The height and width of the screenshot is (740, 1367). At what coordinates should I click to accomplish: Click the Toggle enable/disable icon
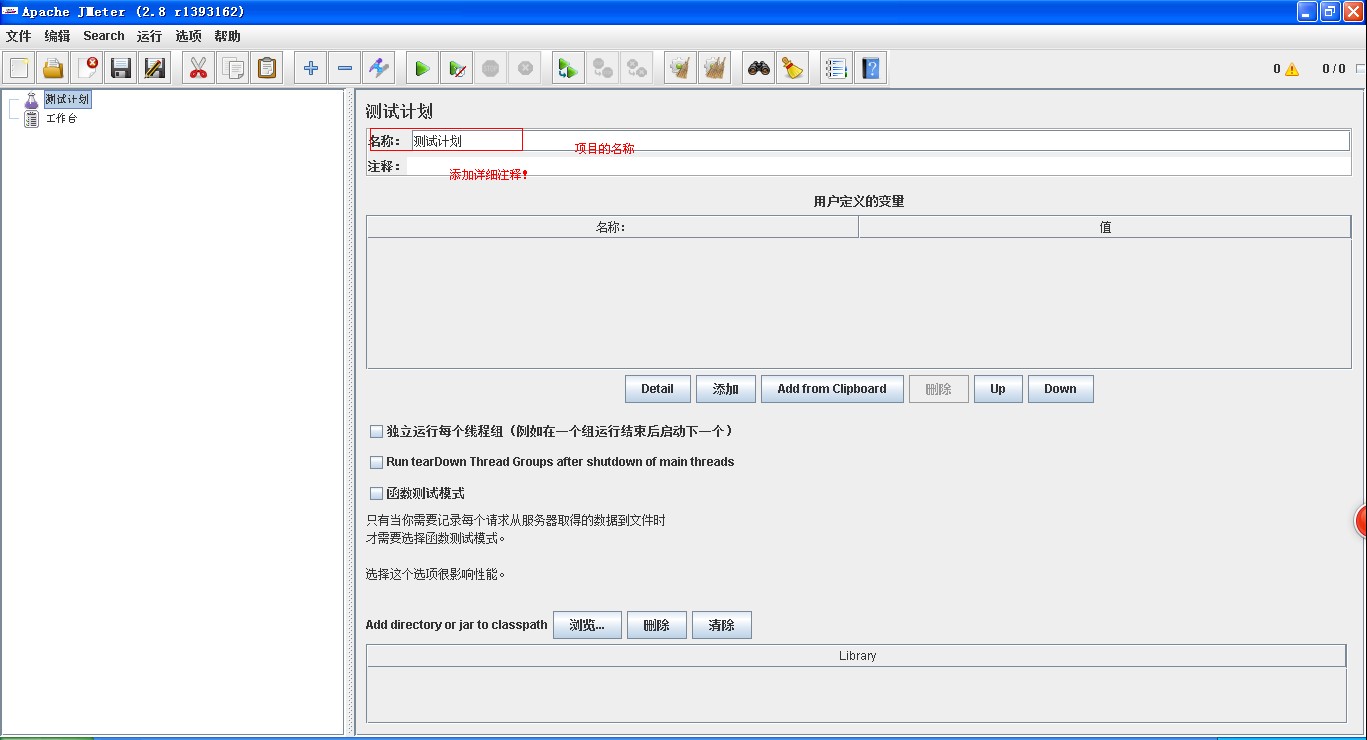pos(379,68)
